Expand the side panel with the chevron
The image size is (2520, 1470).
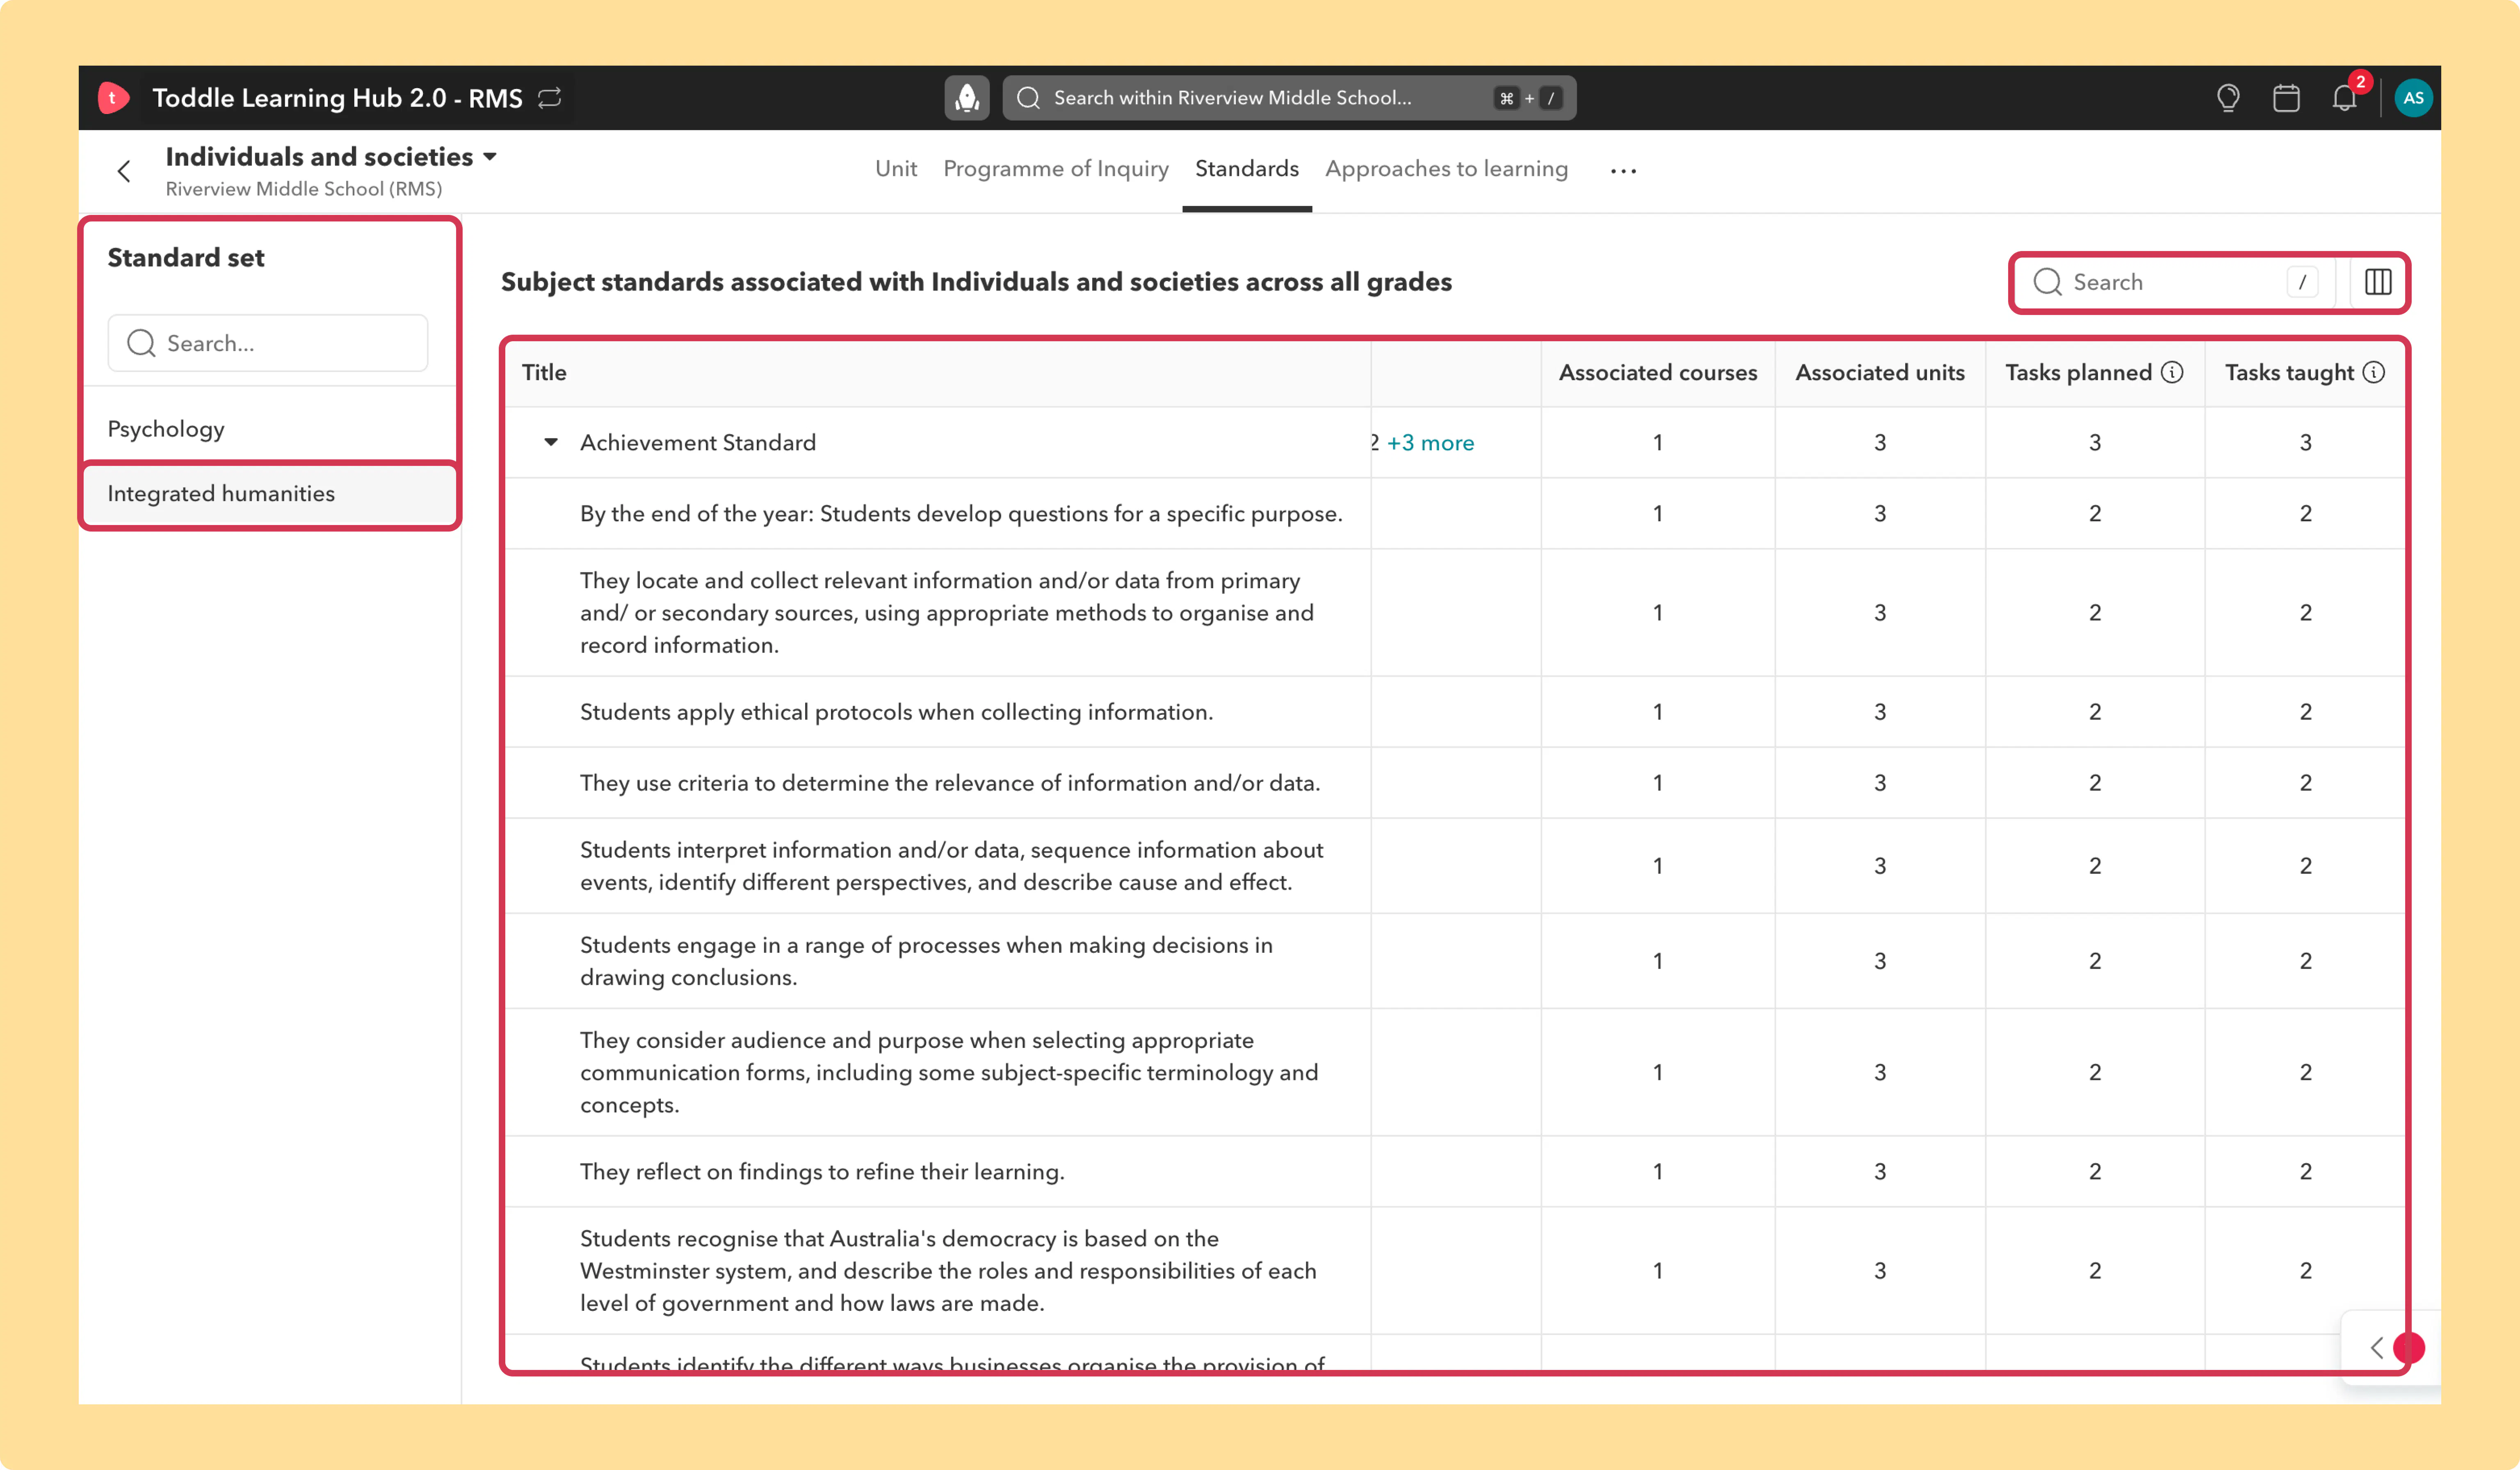click(2376, 1348)
